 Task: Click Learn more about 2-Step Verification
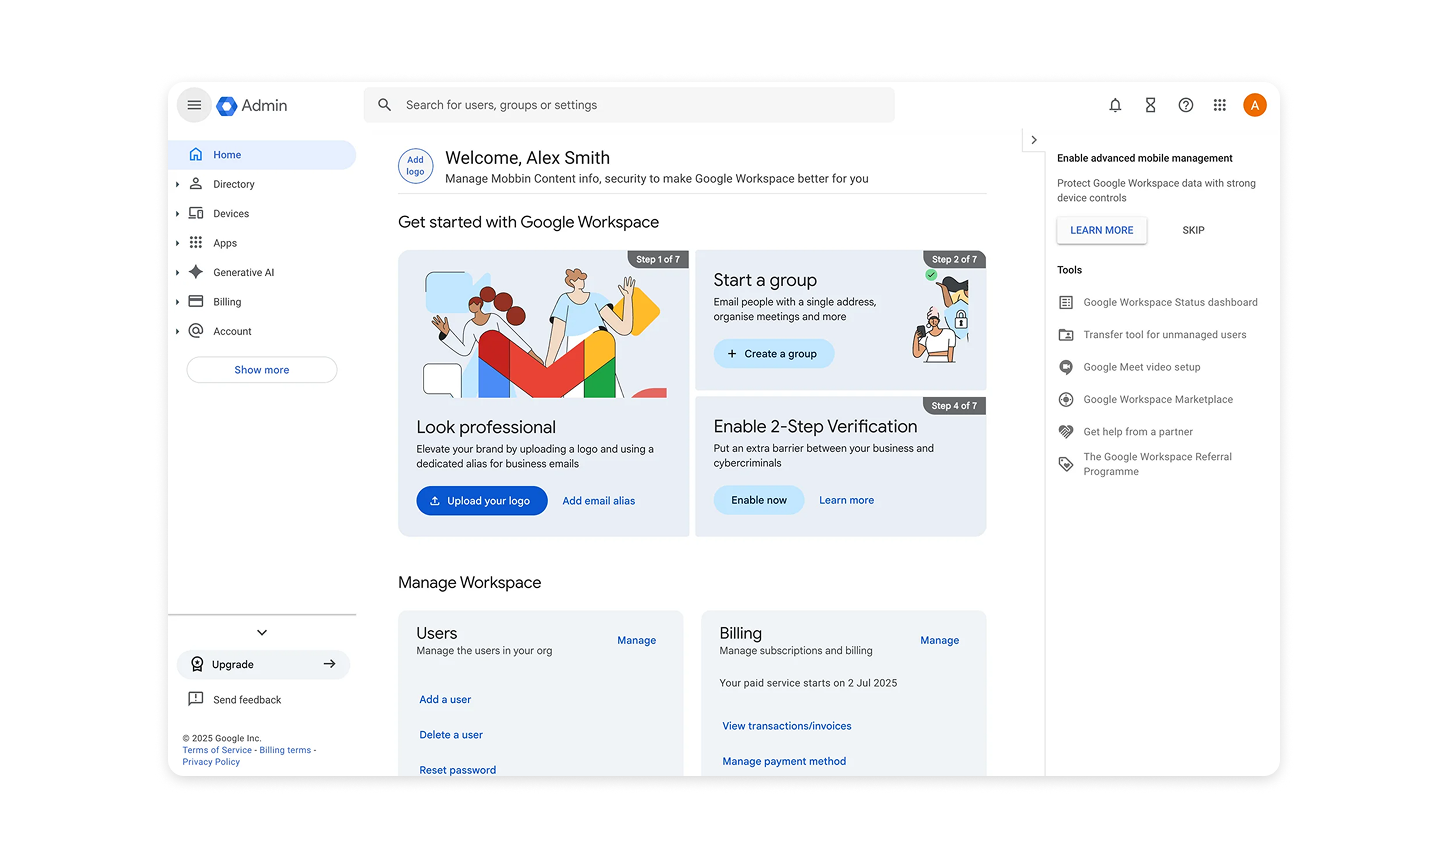[x=846, y=500]
